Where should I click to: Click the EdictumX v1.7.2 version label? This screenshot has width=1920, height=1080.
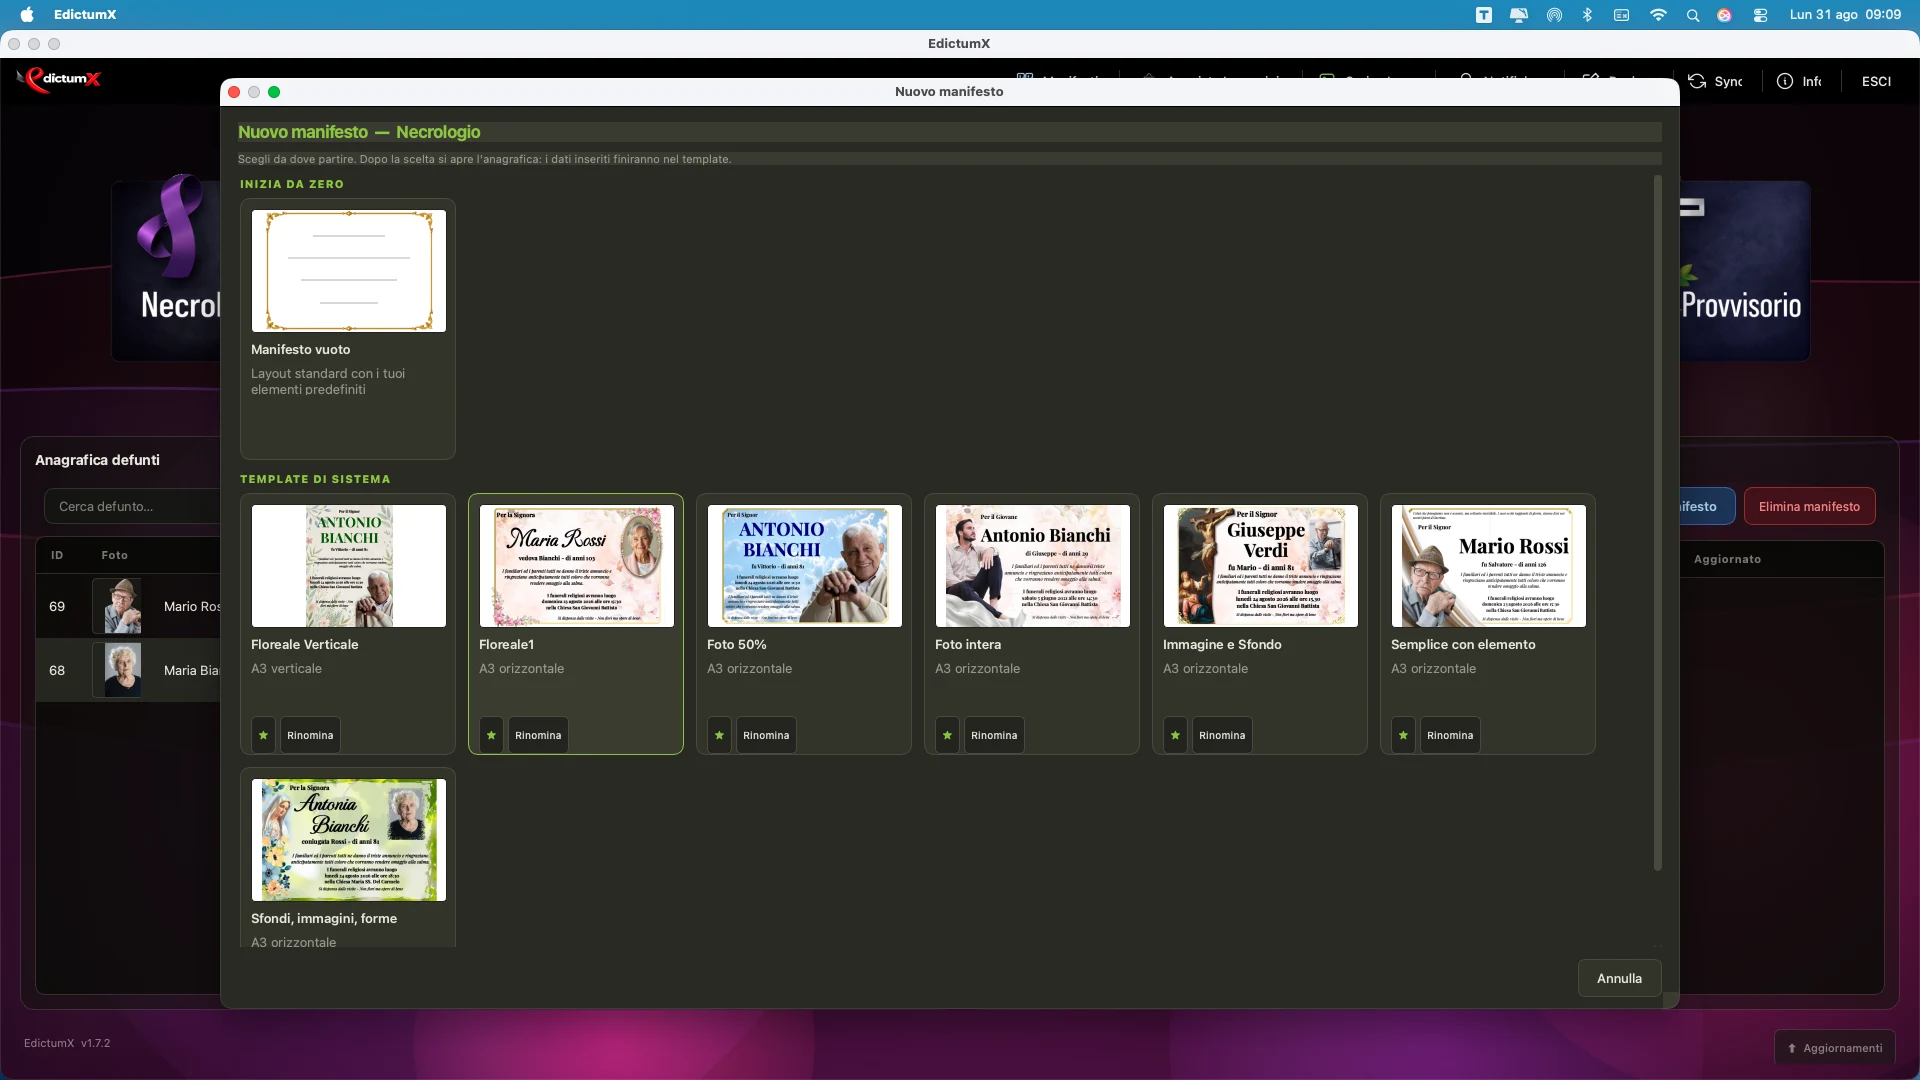pyautogui.click(x=67, y=1043)
